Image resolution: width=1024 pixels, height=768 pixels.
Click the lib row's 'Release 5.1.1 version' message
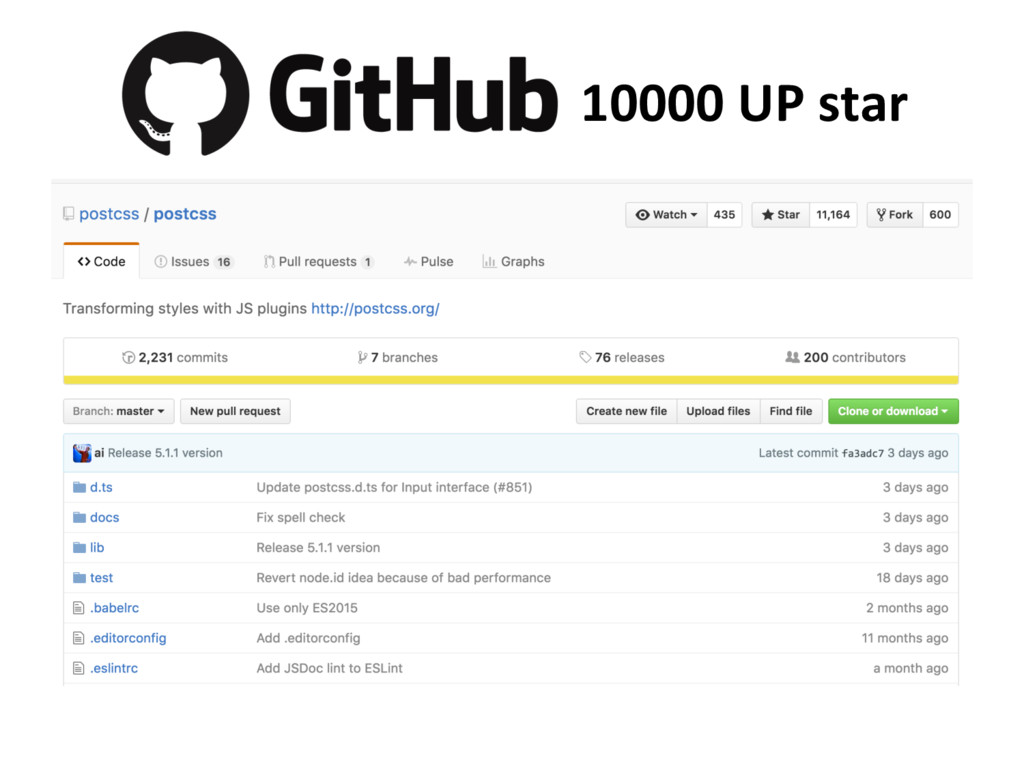pos(318,547)
